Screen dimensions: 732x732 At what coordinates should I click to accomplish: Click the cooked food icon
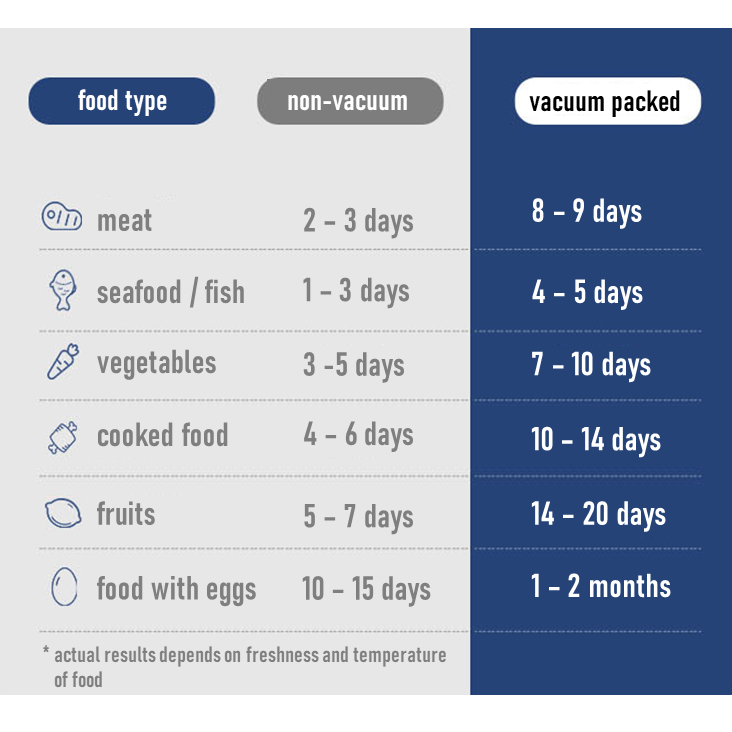click(62, 437)
